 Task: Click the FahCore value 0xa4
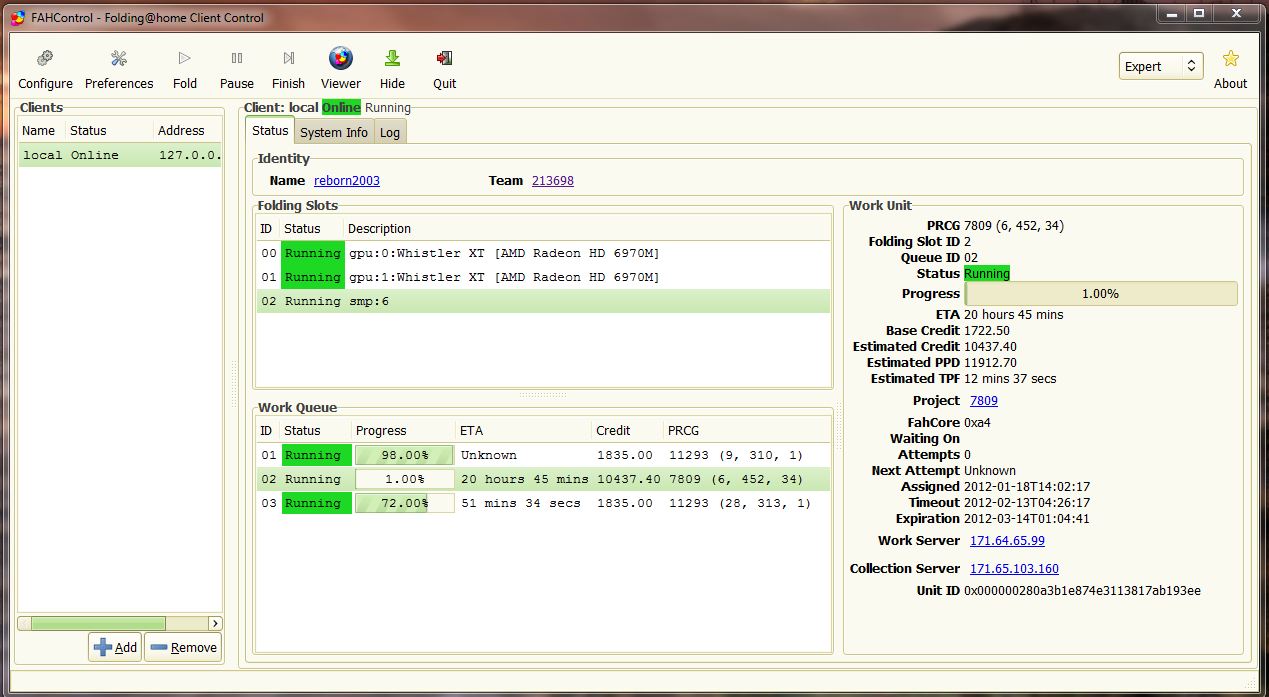(x=977, y=423)
